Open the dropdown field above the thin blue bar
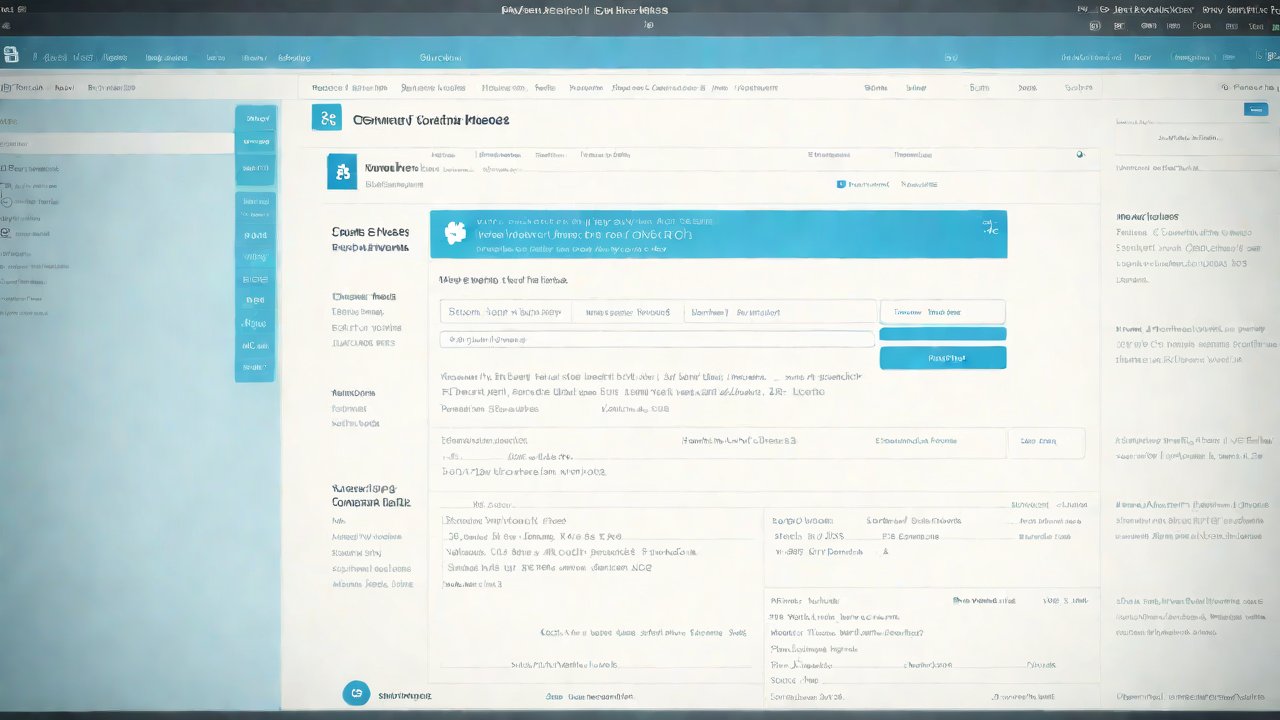This screenshot has height=720, width=1280. (942, 312)
